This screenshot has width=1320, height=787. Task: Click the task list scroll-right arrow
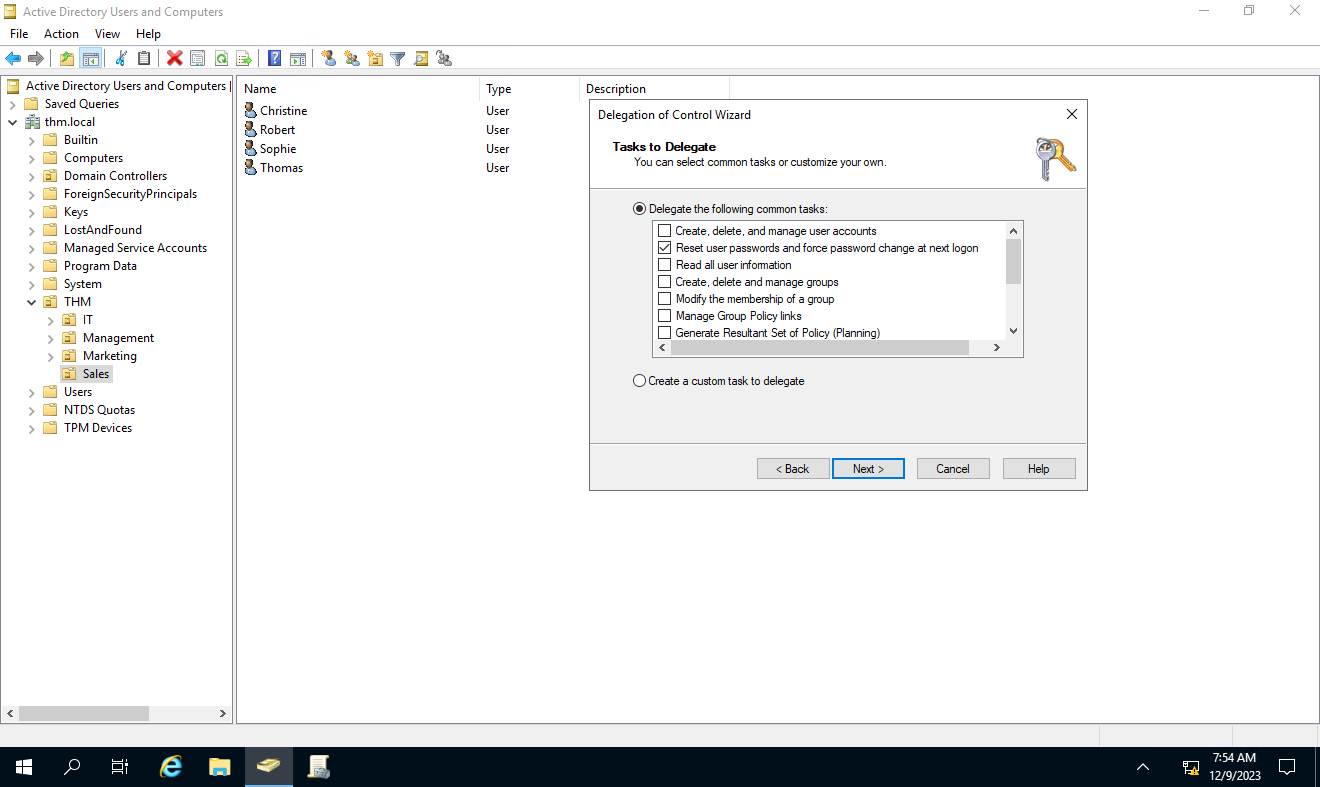click(x=997, y=348)
